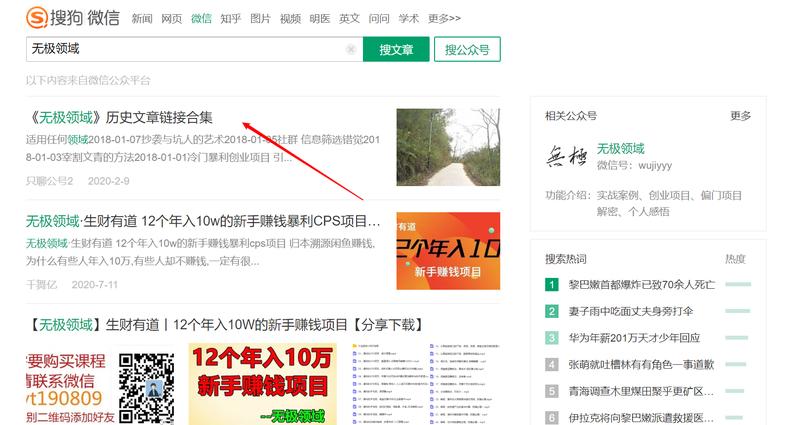Click 更多 in the 相关公众号 panel
The height and width of the screenshot is (425, 800).
(740, 116)
